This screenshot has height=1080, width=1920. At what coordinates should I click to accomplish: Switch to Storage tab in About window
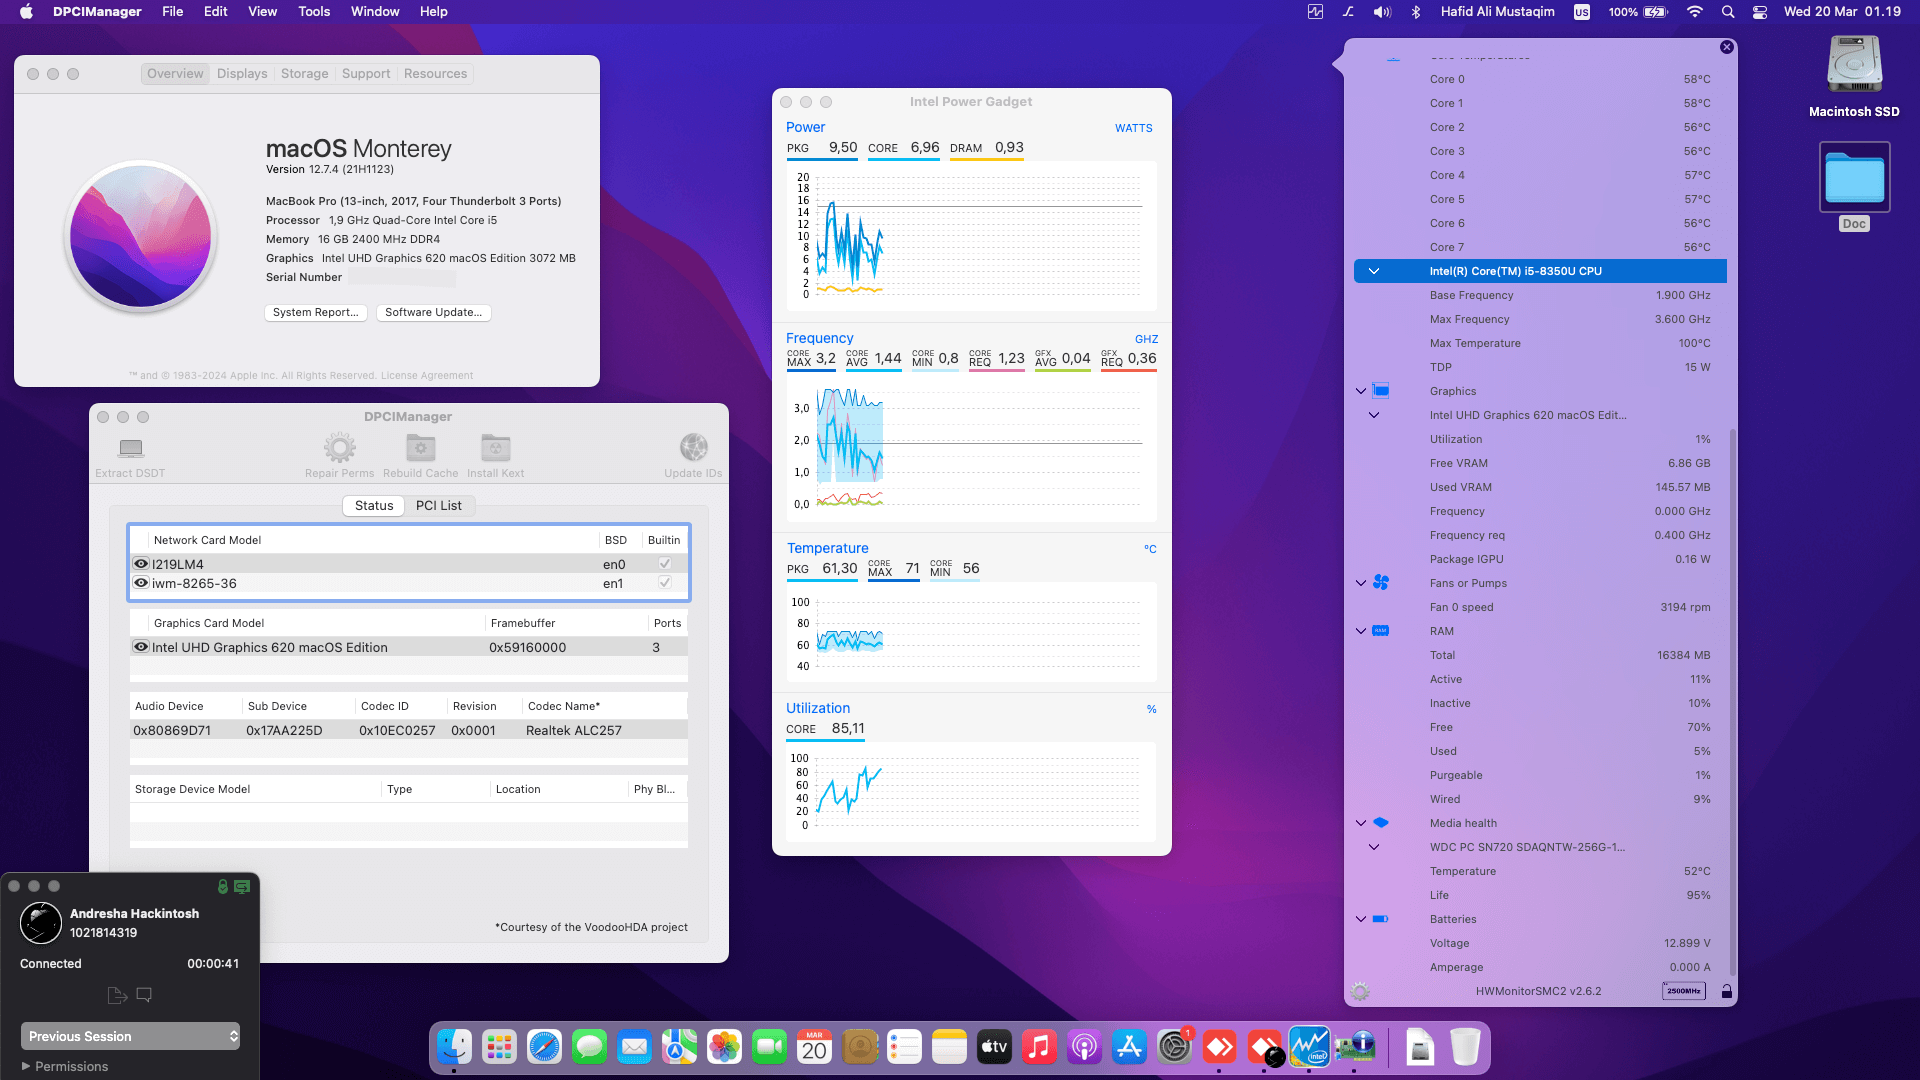point(305,74)
